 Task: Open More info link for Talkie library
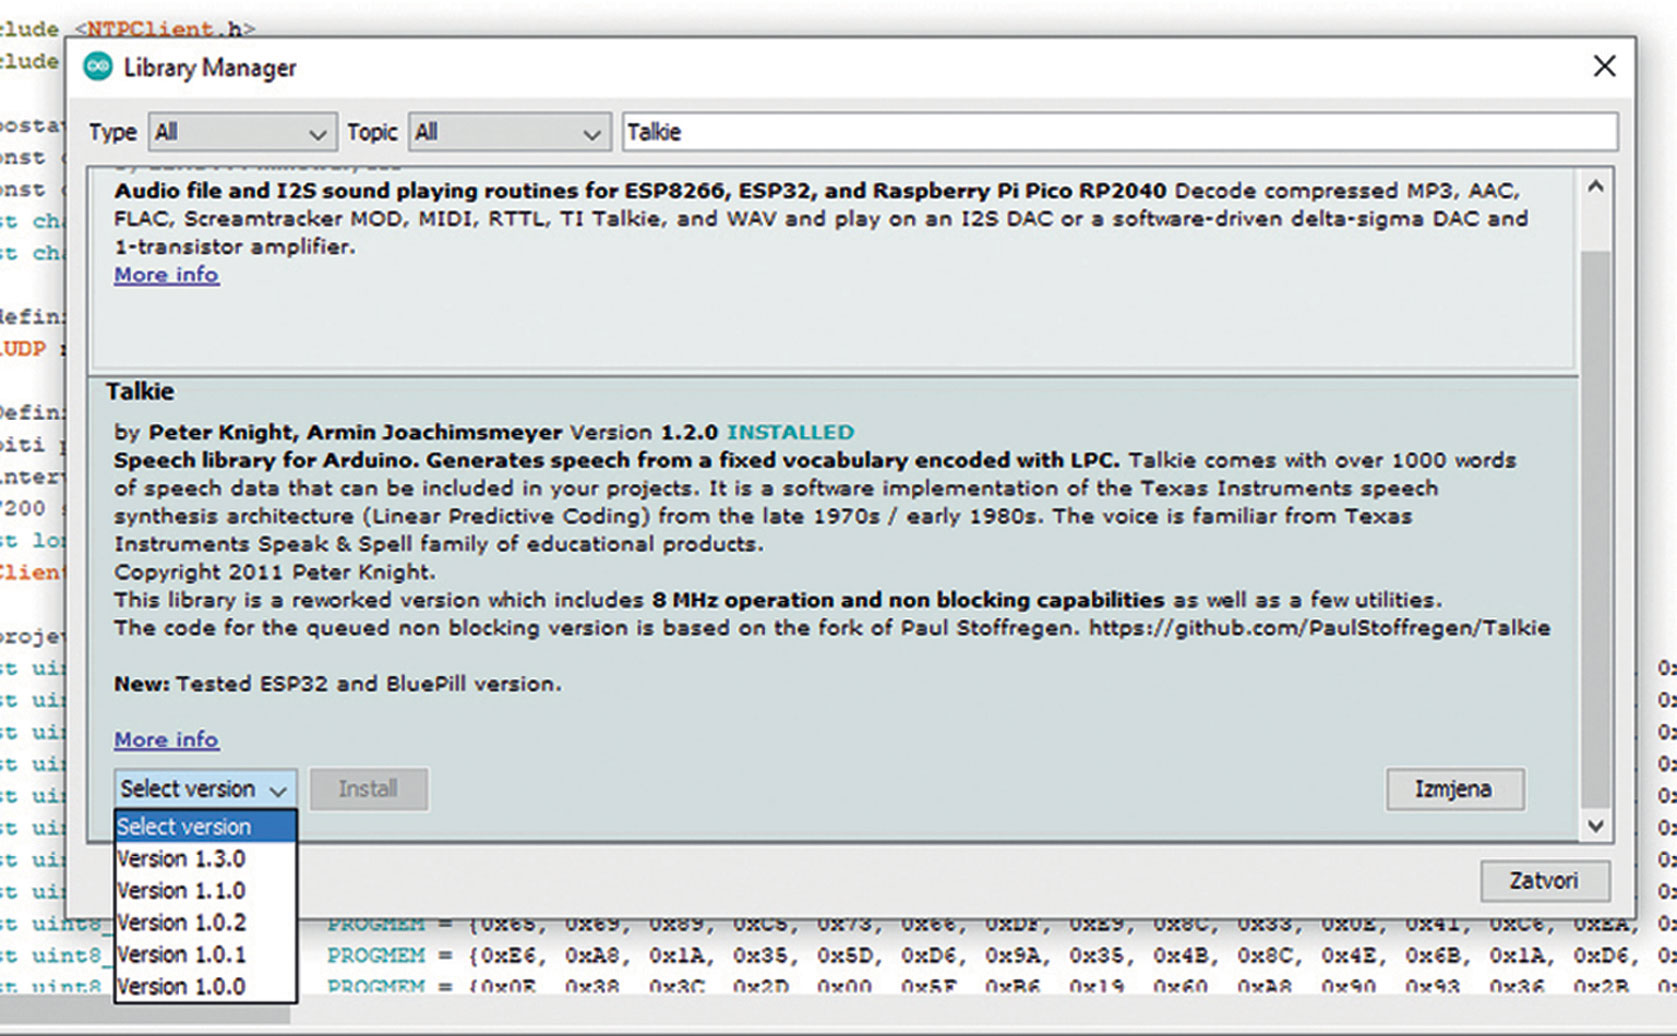pos(166,739)
